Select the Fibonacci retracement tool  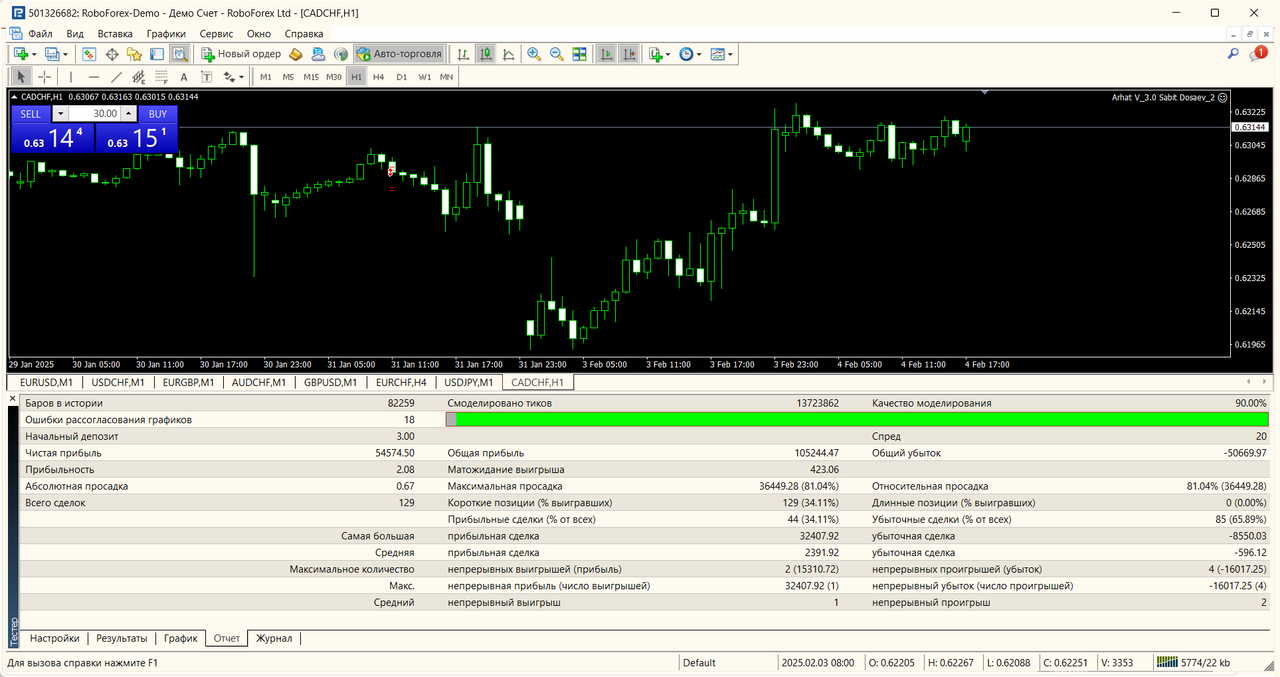coord(160,76)
